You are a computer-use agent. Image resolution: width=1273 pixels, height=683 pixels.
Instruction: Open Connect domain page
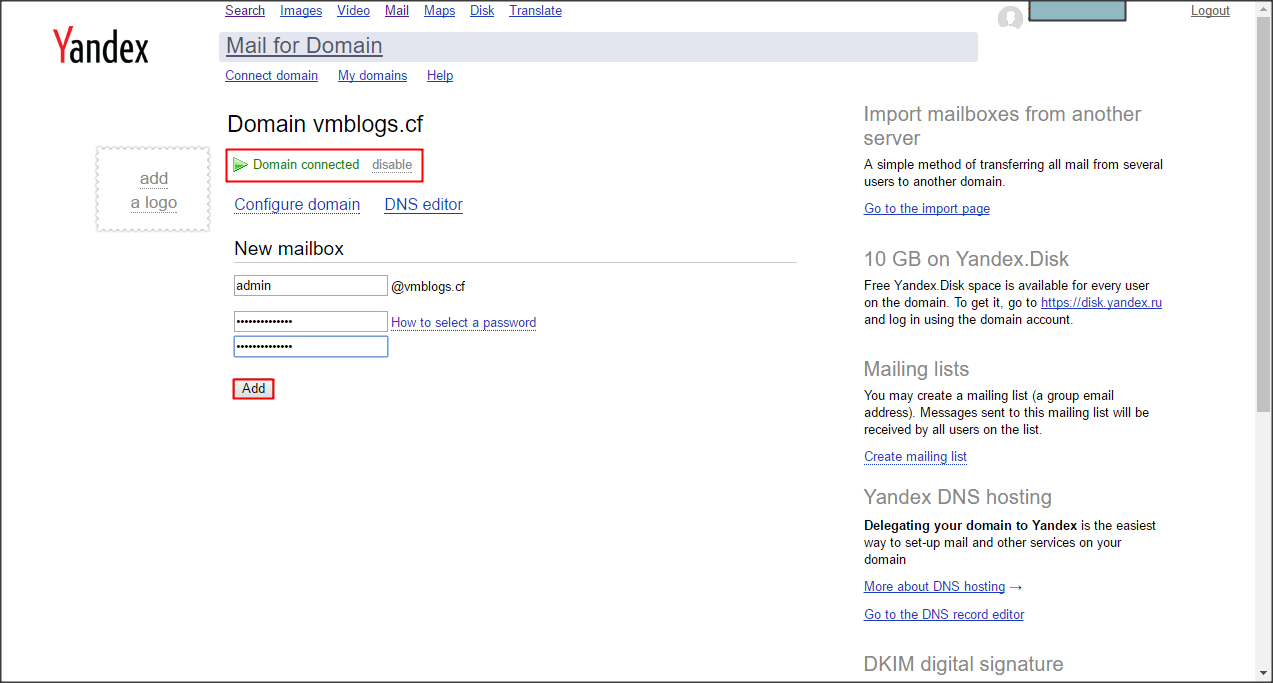271,76
